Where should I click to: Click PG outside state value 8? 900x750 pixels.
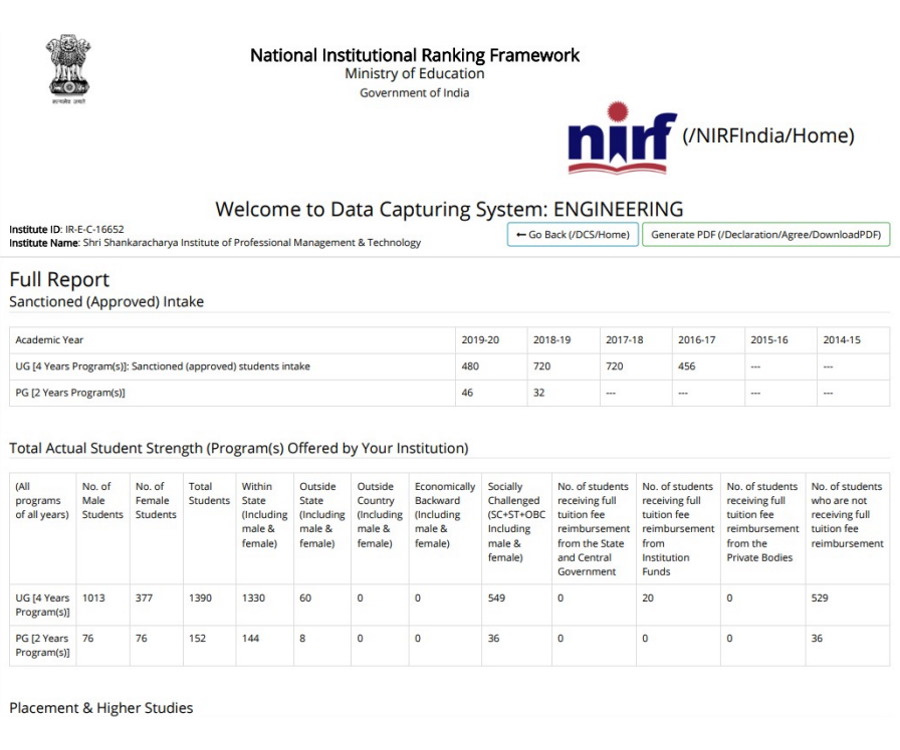(302, 638)
